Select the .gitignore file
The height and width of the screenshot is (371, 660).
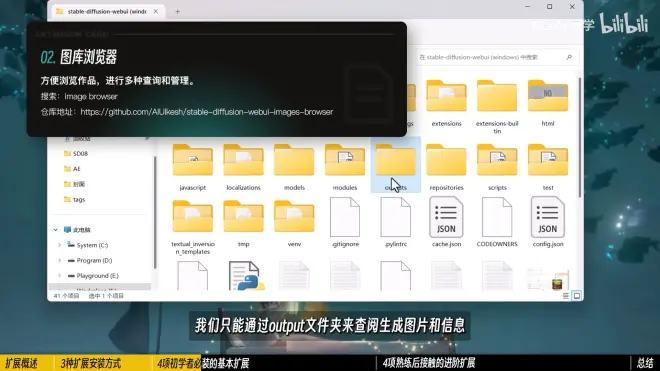click(x=345, y=222)
